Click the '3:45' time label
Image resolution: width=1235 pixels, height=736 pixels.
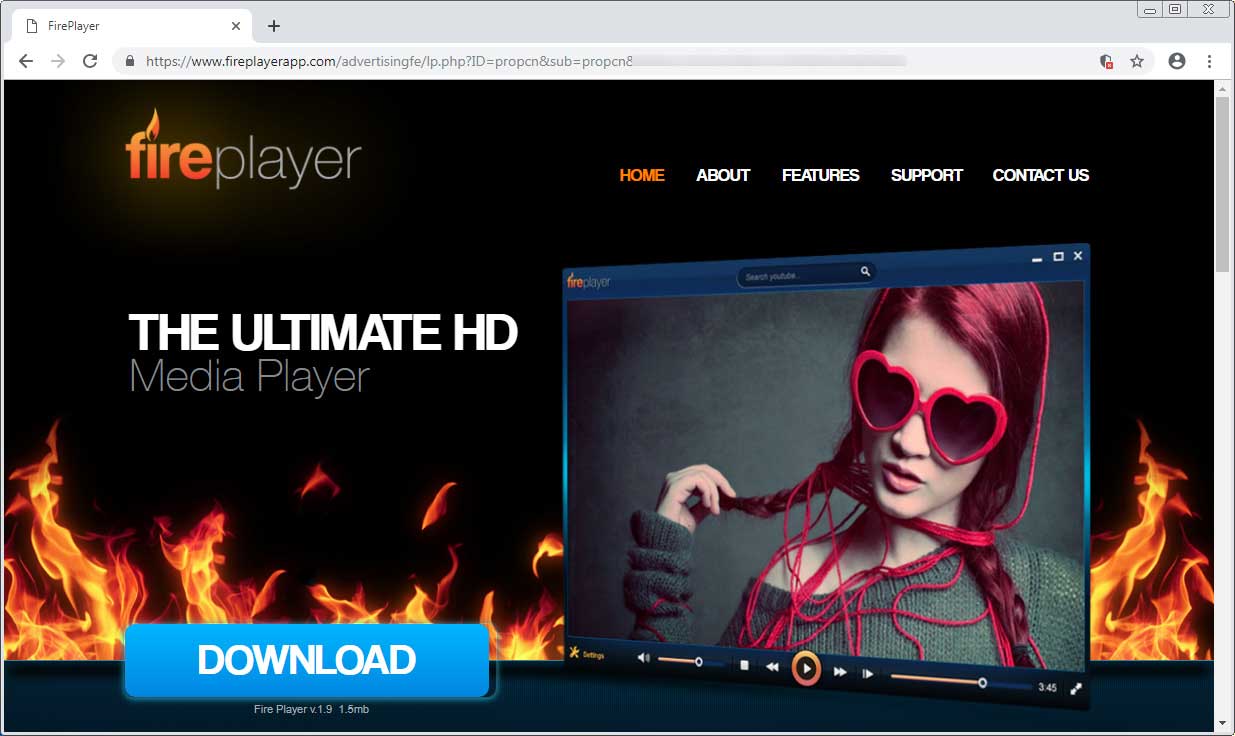pyautogui.click(x=1047, y=687)
